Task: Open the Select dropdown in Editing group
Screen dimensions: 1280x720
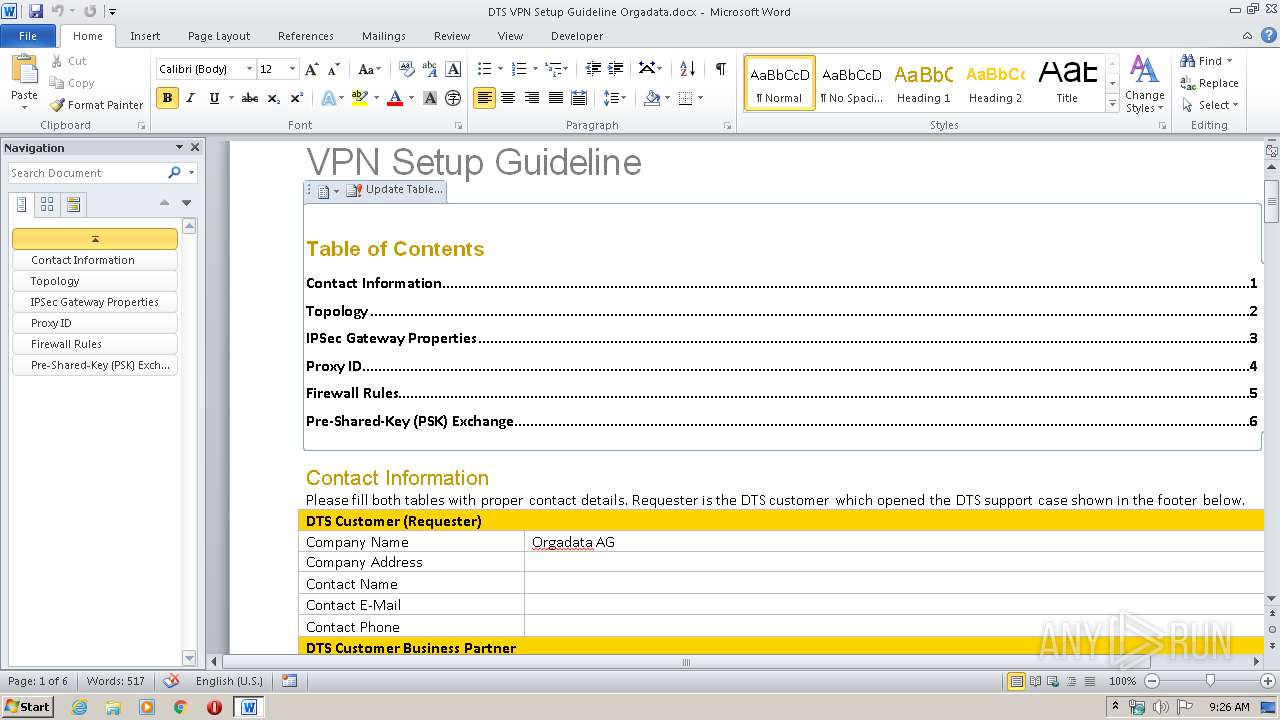Action: click(x=1209, y=105)
